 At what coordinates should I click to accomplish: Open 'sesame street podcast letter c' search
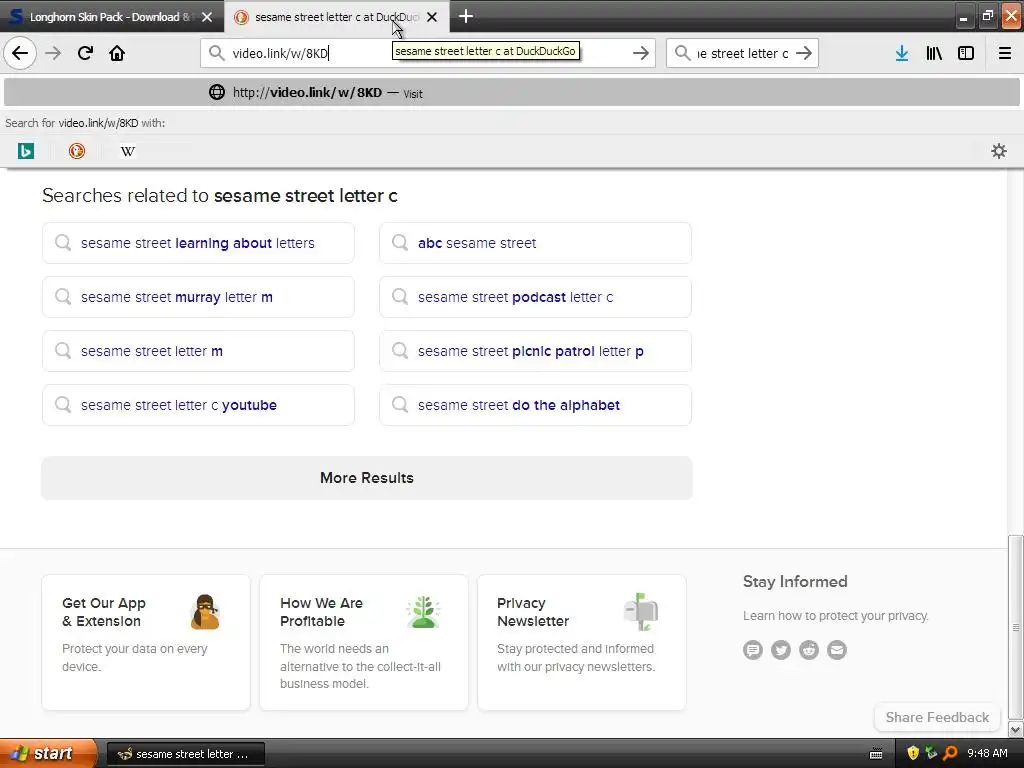tap(535, 297)
